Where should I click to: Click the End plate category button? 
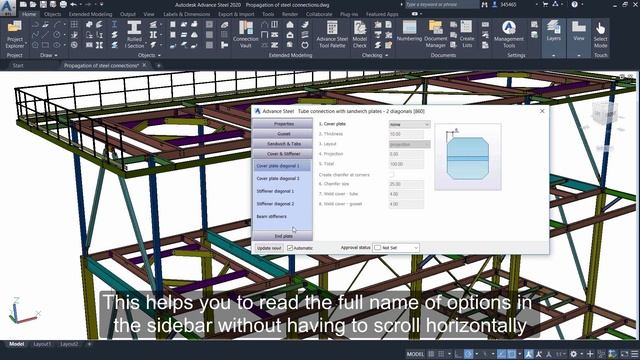(283, 236)
